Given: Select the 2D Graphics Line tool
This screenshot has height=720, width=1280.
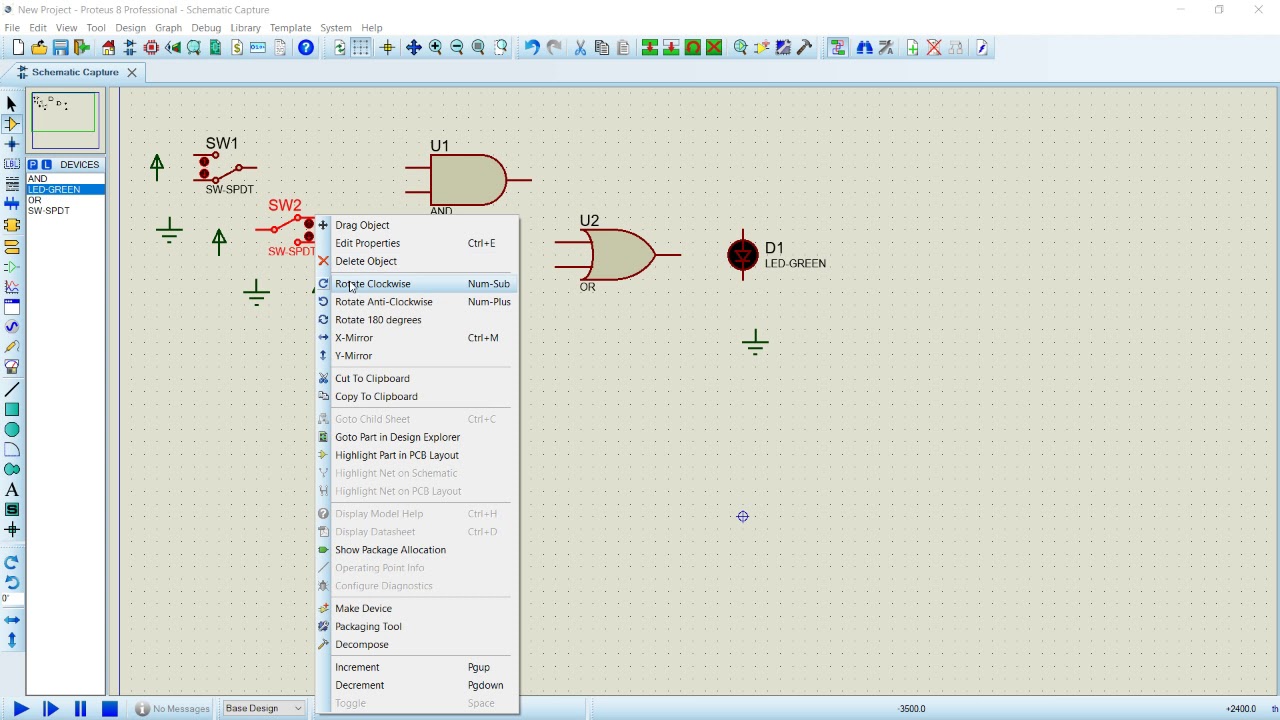Looking at the screenshot, I should coord(12,389).
